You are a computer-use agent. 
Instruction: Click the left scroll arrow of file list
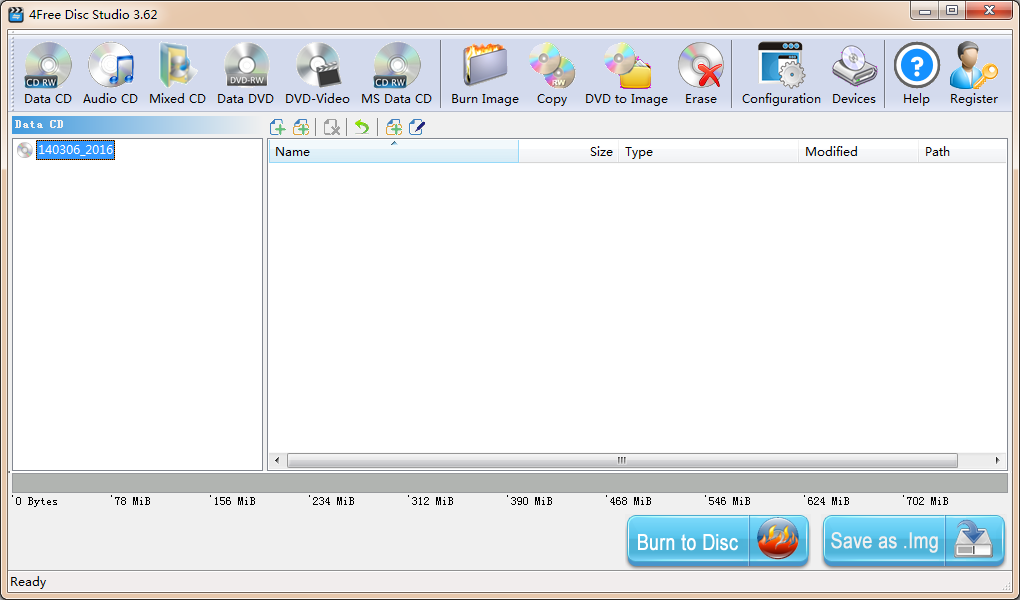click(x=277, y=460)
